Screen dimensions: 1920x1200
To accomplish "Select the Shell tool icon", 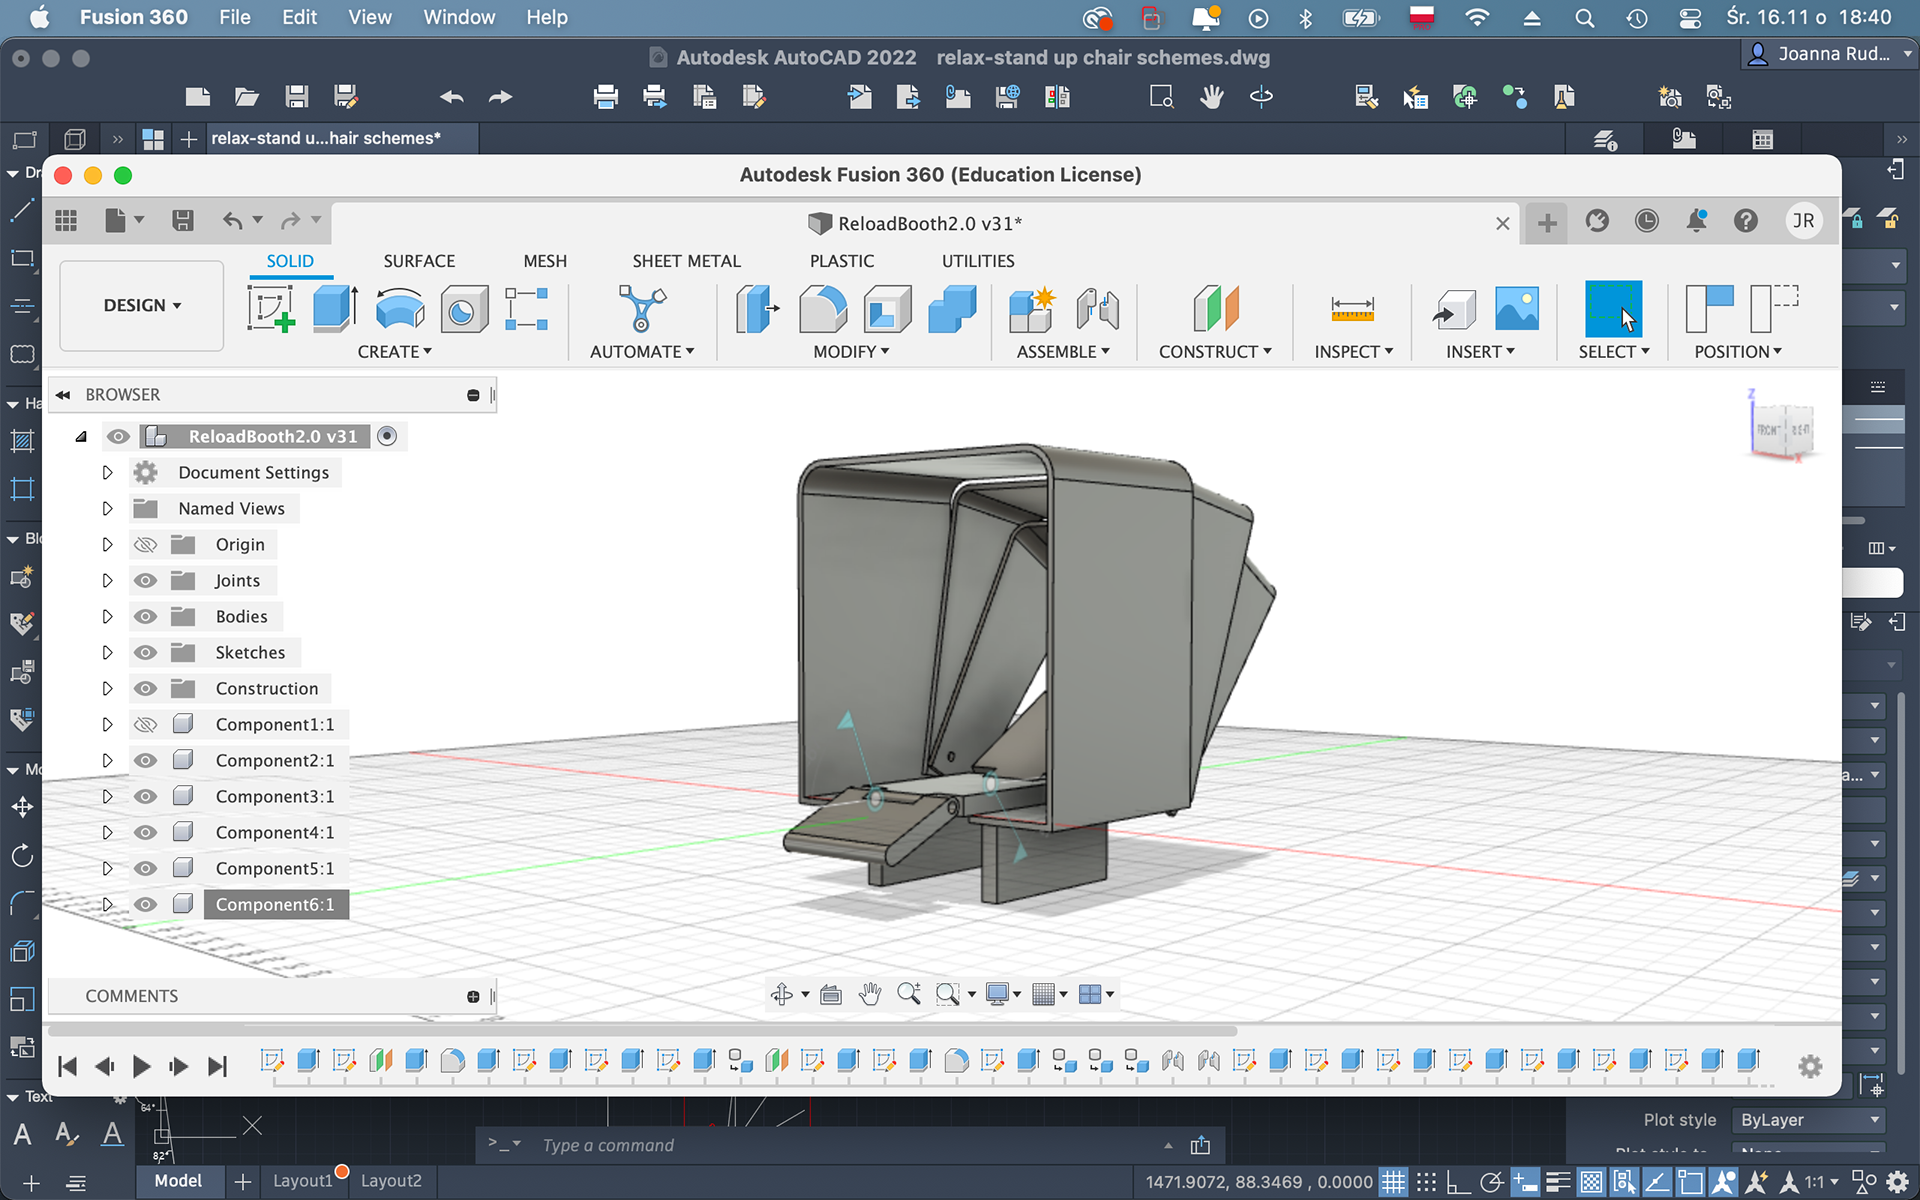I will coord(887,308).
